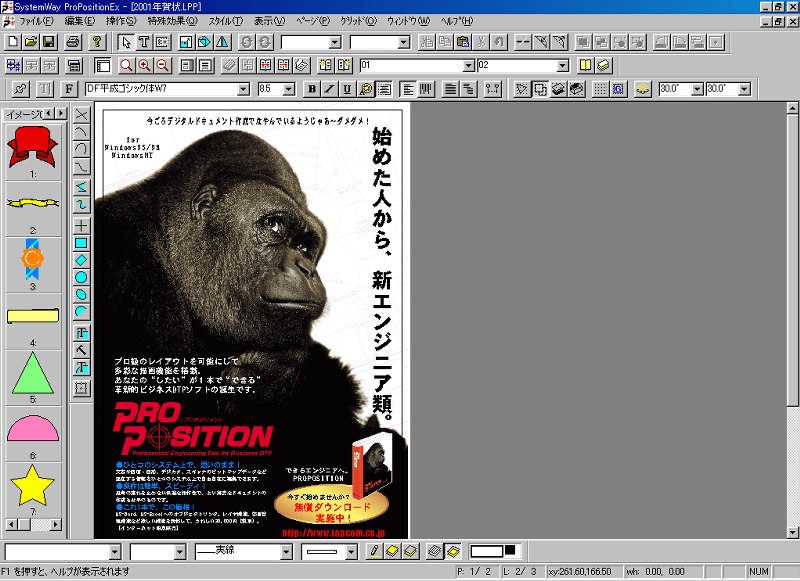
Task: Click the blue G grid icon
Action: pyautogui.click(x=618, y=89)
